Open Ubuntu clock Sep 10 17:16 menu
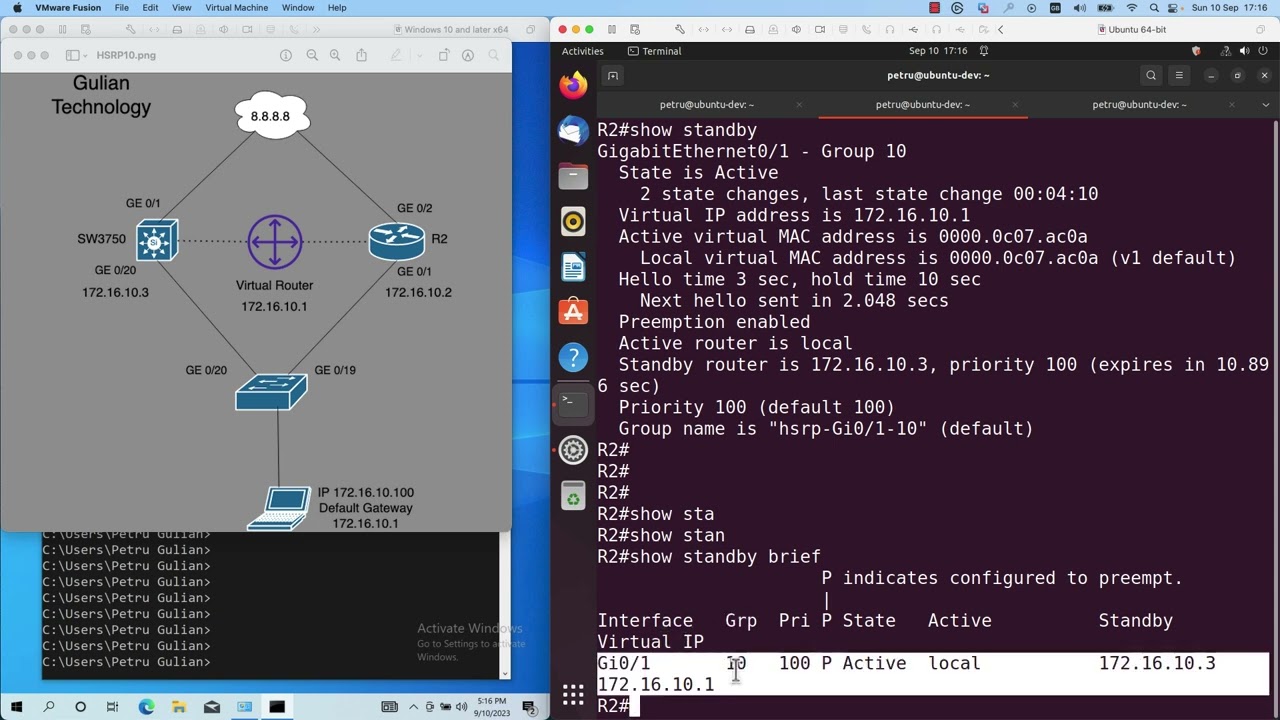Viewport: 1280px width, 720px height. click(x=938, y=51)
